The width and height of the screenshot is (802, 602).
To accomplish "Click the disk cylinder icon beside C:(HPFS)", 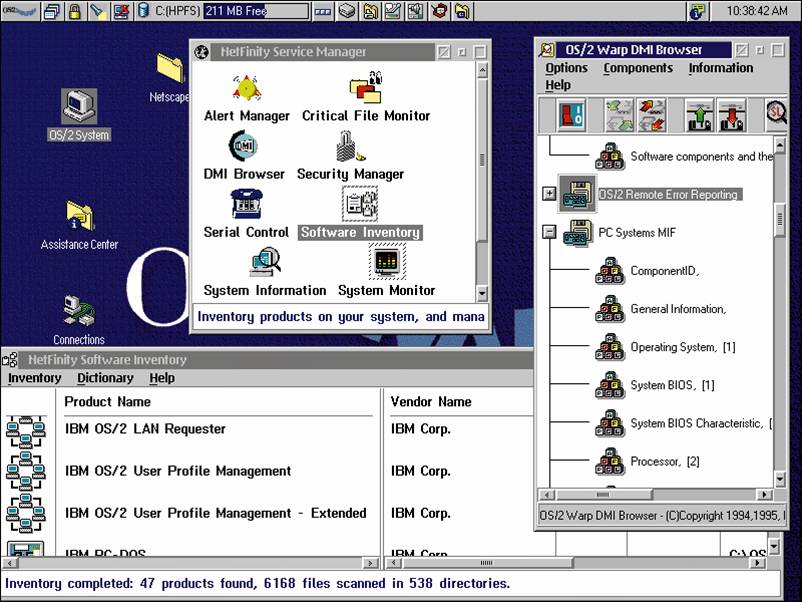I will click(x=144, y=11).
